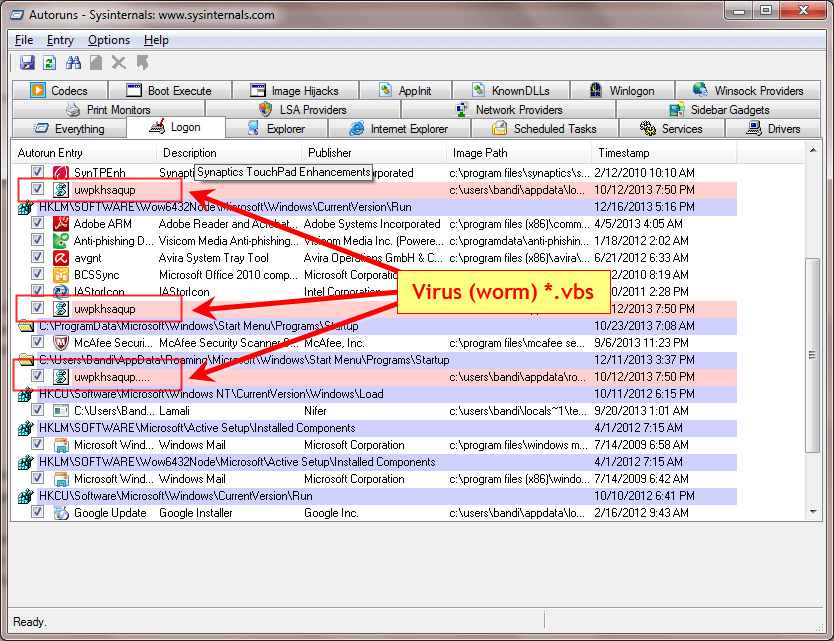Click the Anti-phishing entry icon

(61, 240)
